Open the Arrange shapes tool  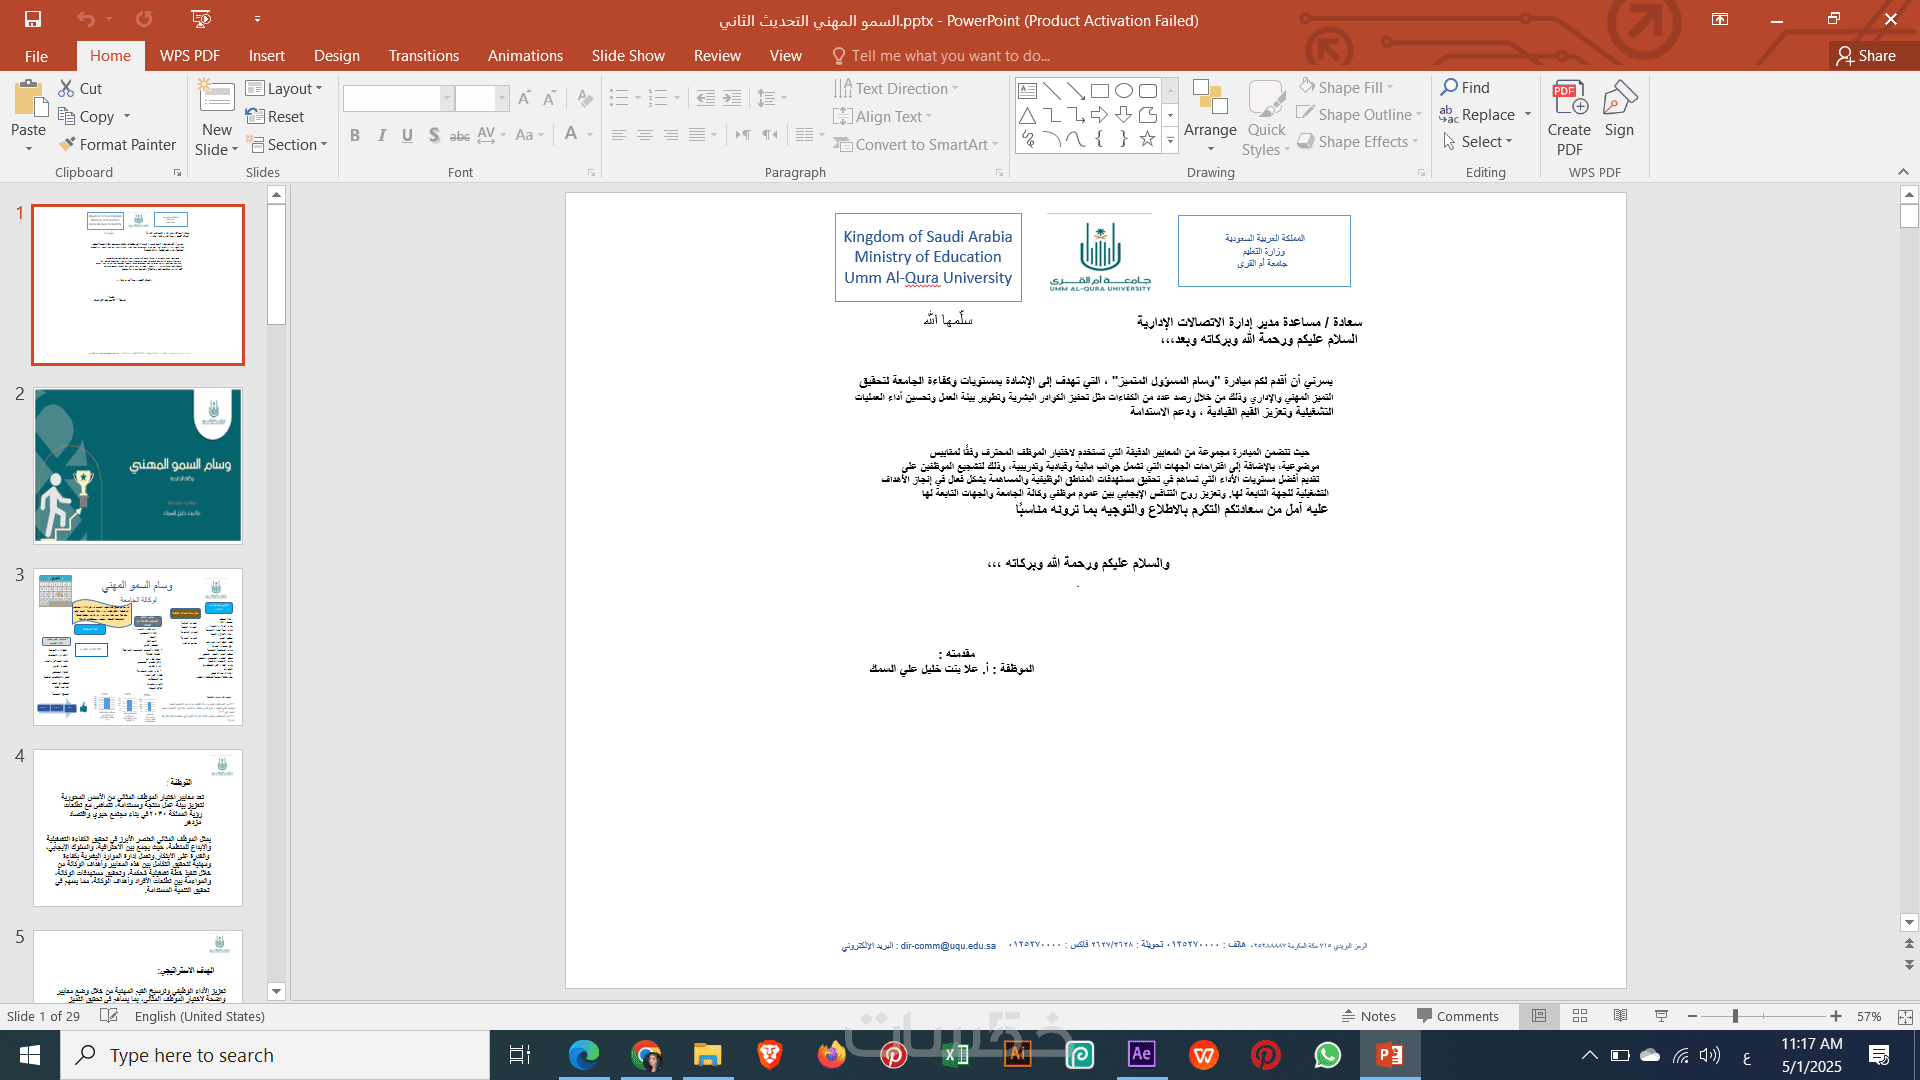tap(1210, 110)
